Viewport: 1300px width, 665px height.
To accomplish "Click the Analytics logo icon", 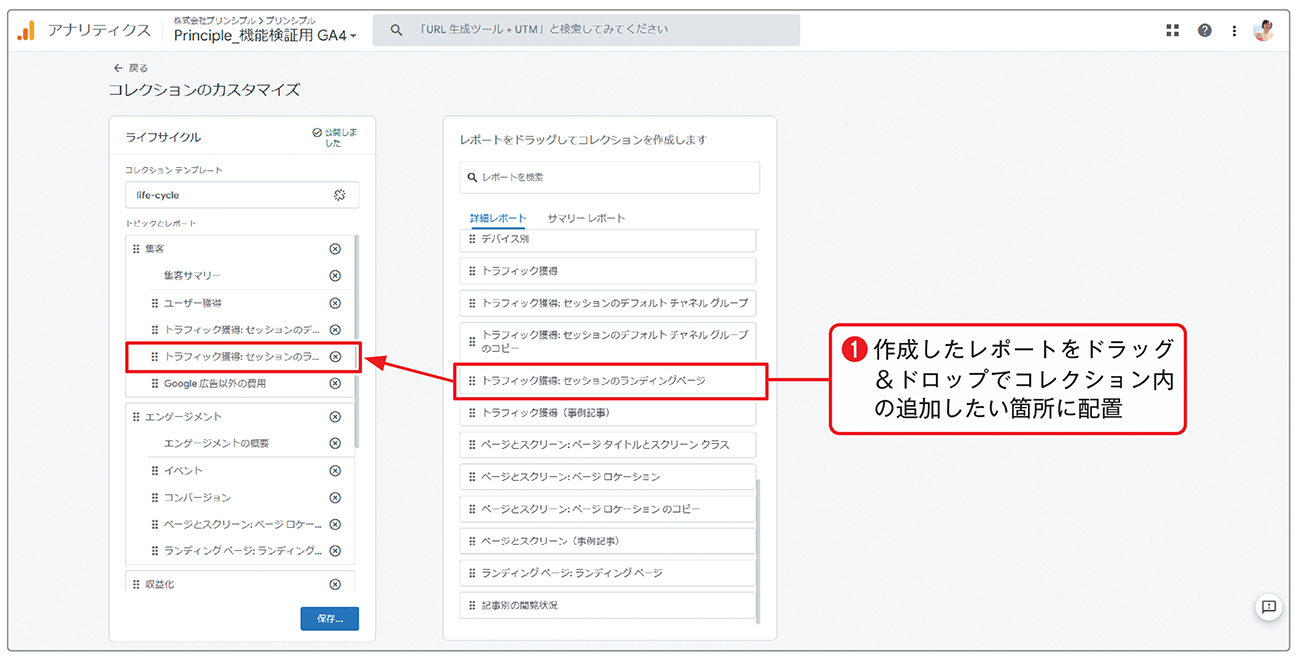I will click(x=26, y=31).
